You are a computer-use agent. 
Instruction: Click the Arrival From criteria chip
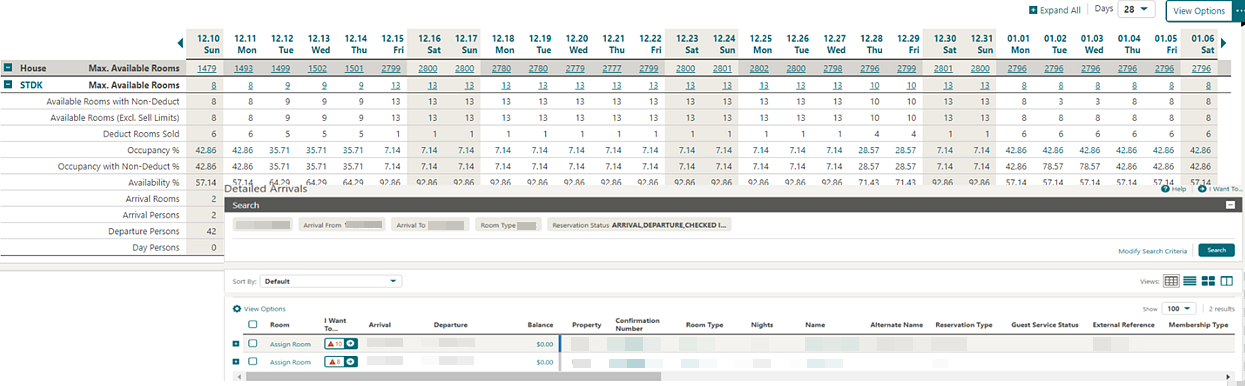click(341, 226)
